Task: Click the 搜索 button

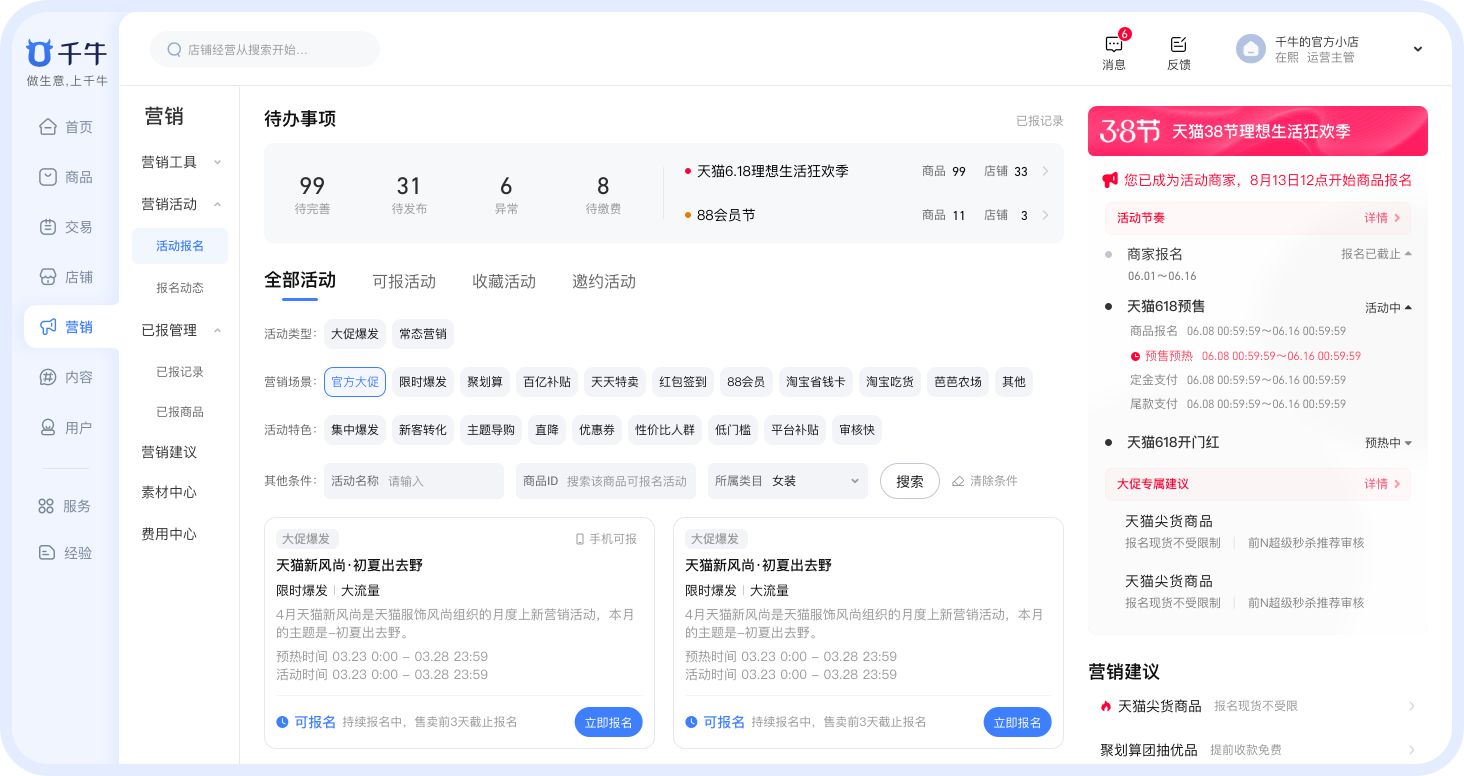Action: 910,481
